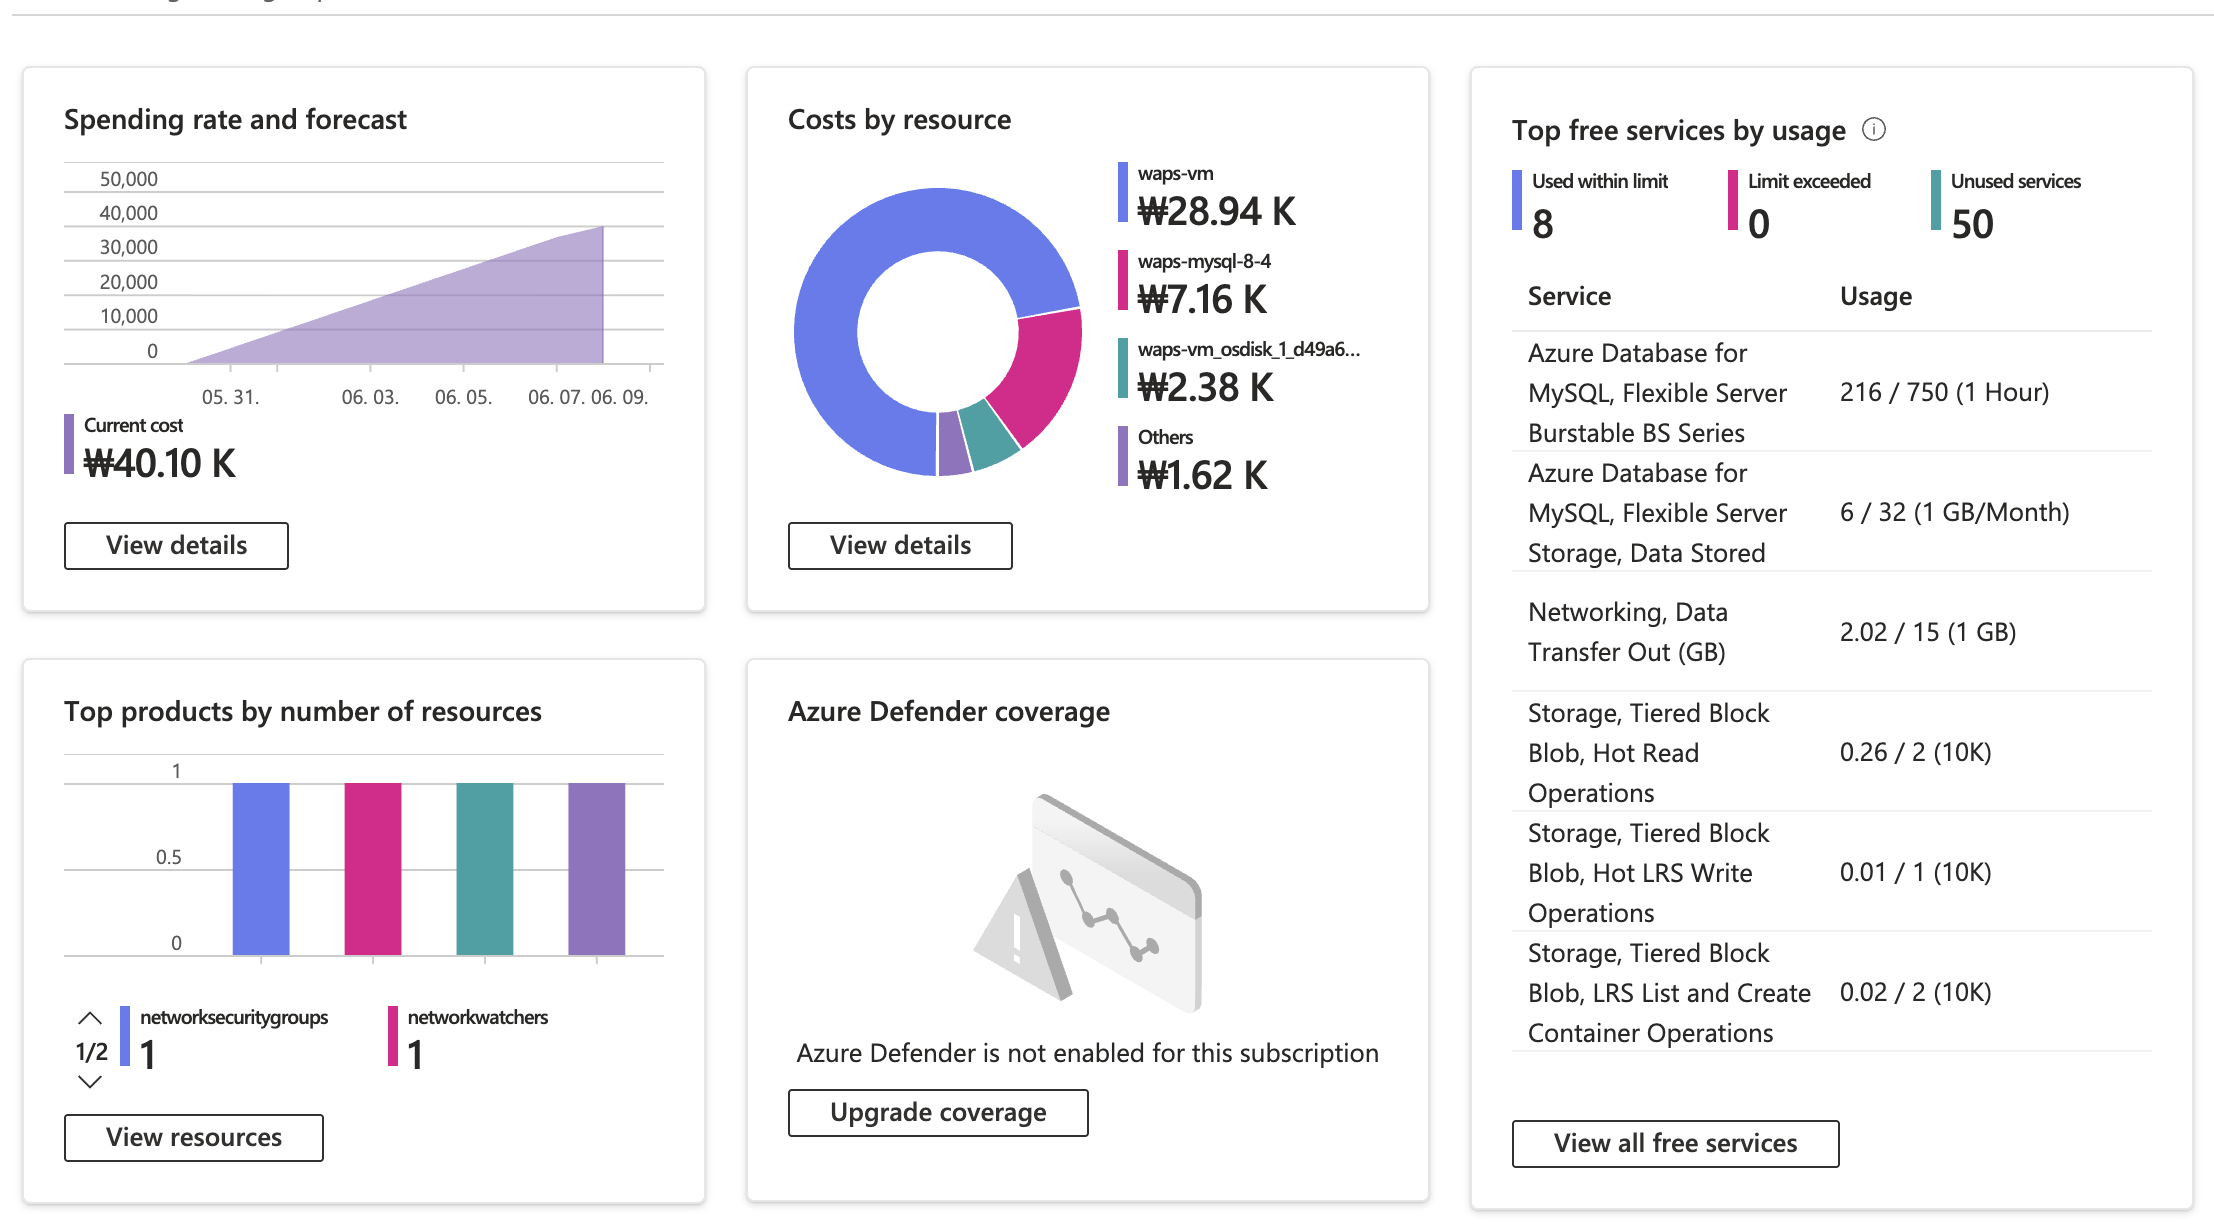Select the MySQL Burstable BS Series service row
The width and height of the screenshot is (2214, 1228).
coord(1831,392)
